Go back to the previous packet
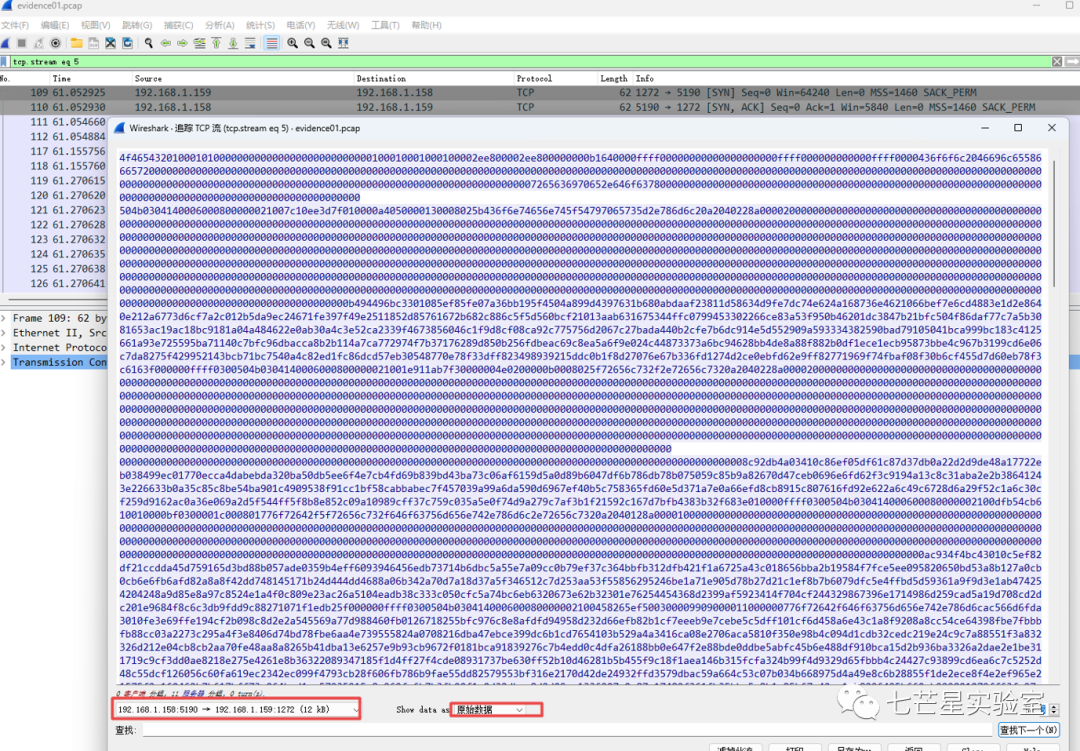 click(x=165, y=43)
